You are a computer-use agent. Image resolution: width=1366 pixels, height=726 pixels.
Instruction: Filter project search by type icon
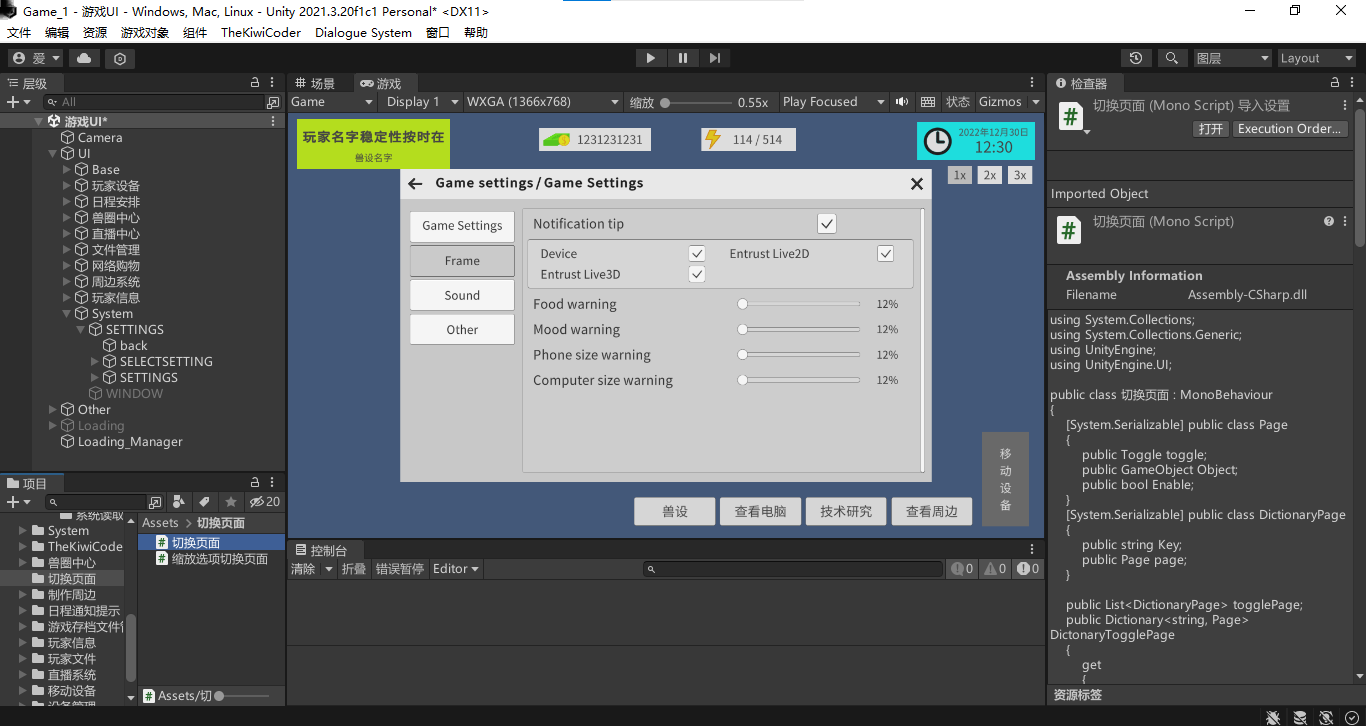[178, 501]
